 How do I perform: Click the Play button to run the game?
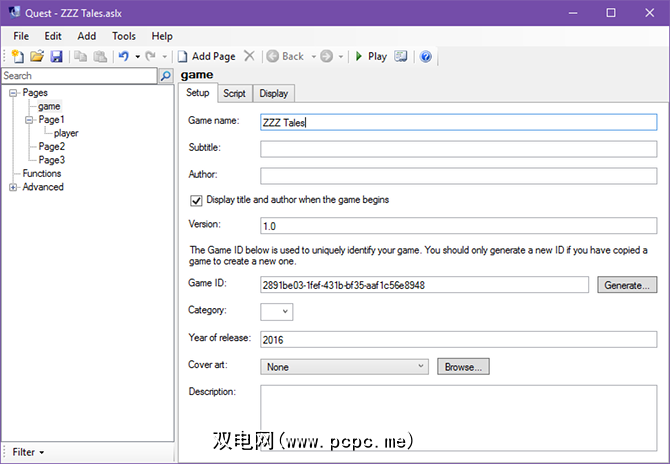click(x=370, y=57)
